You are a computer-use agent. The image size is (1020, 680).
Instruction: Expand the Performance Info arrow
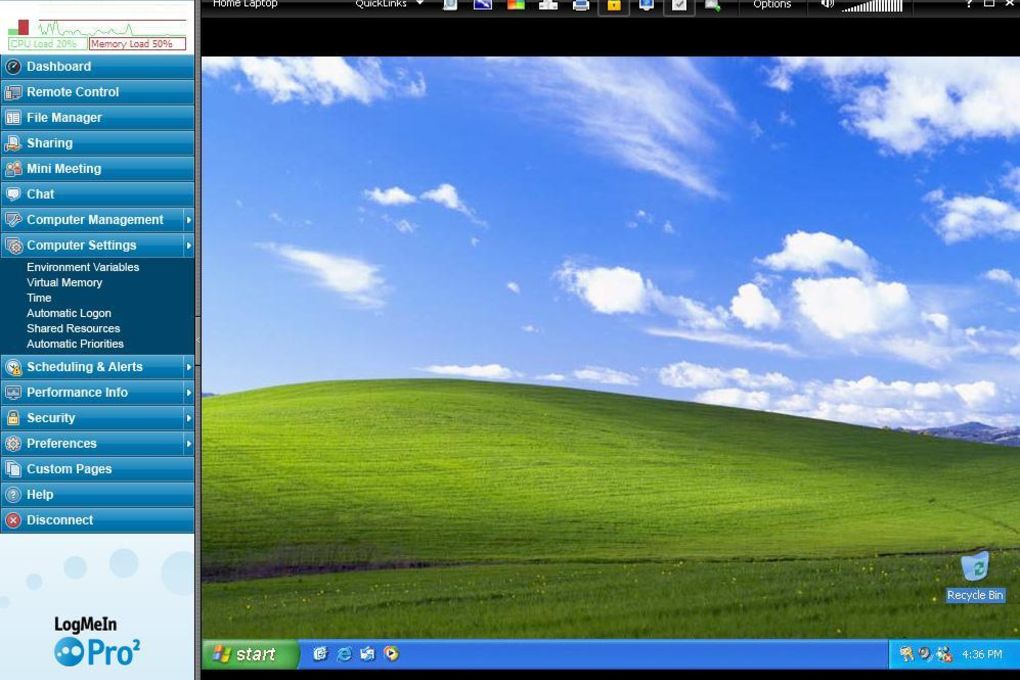click(x=189, y=392)
